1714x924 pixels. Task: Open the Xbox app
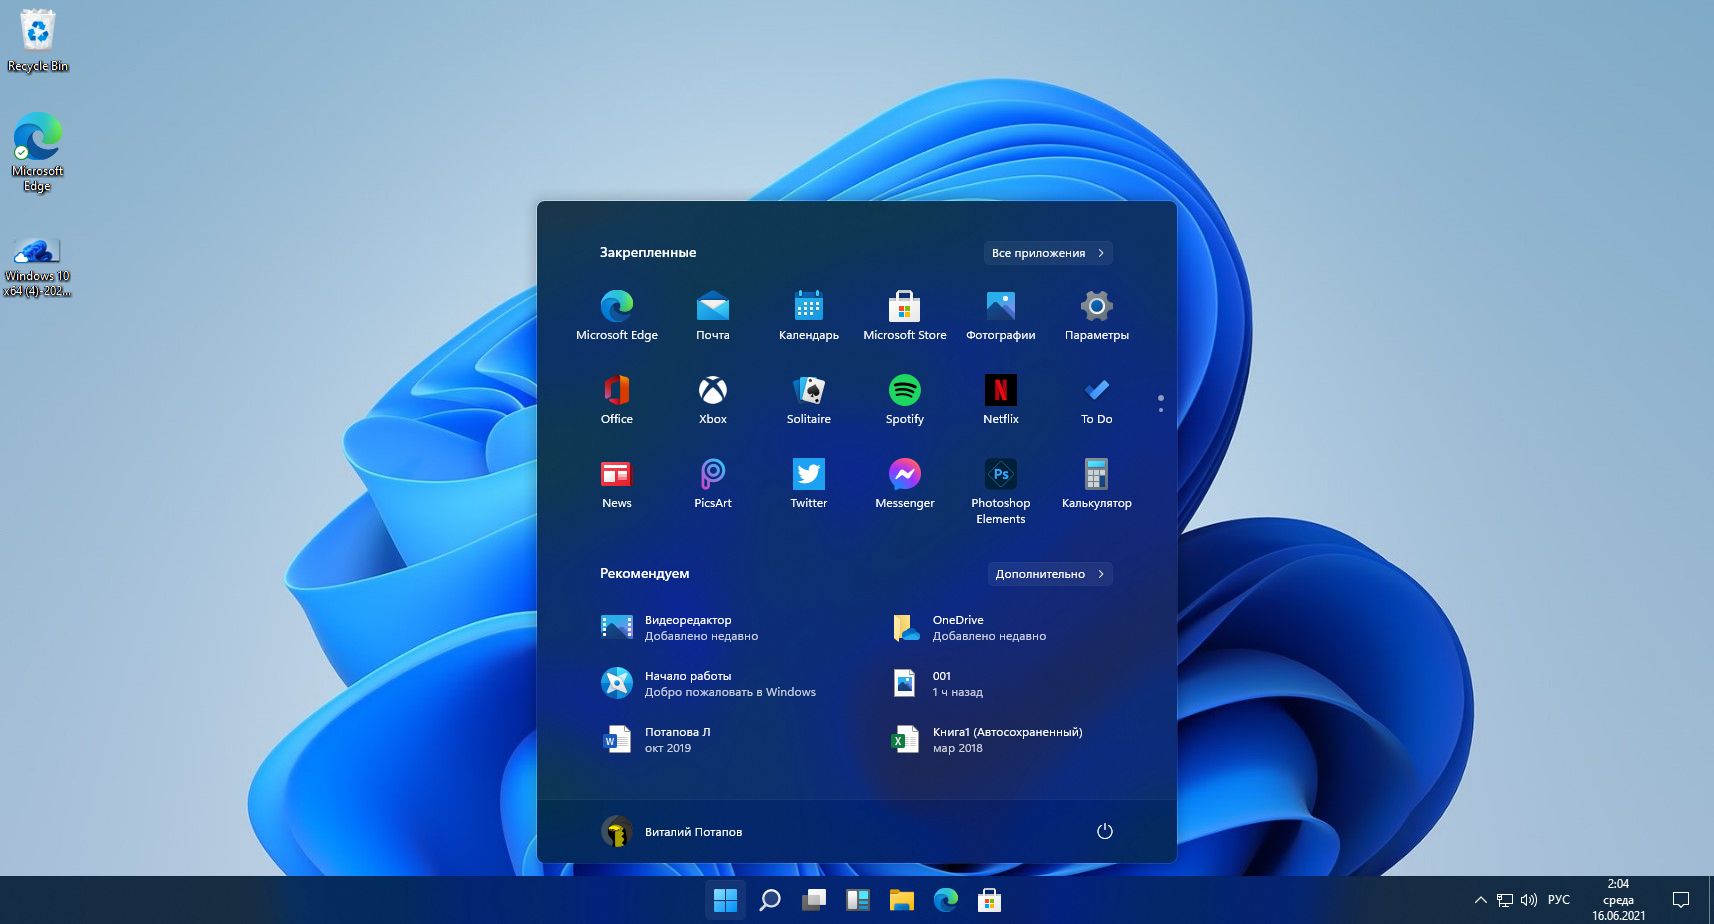coord(713,399)
